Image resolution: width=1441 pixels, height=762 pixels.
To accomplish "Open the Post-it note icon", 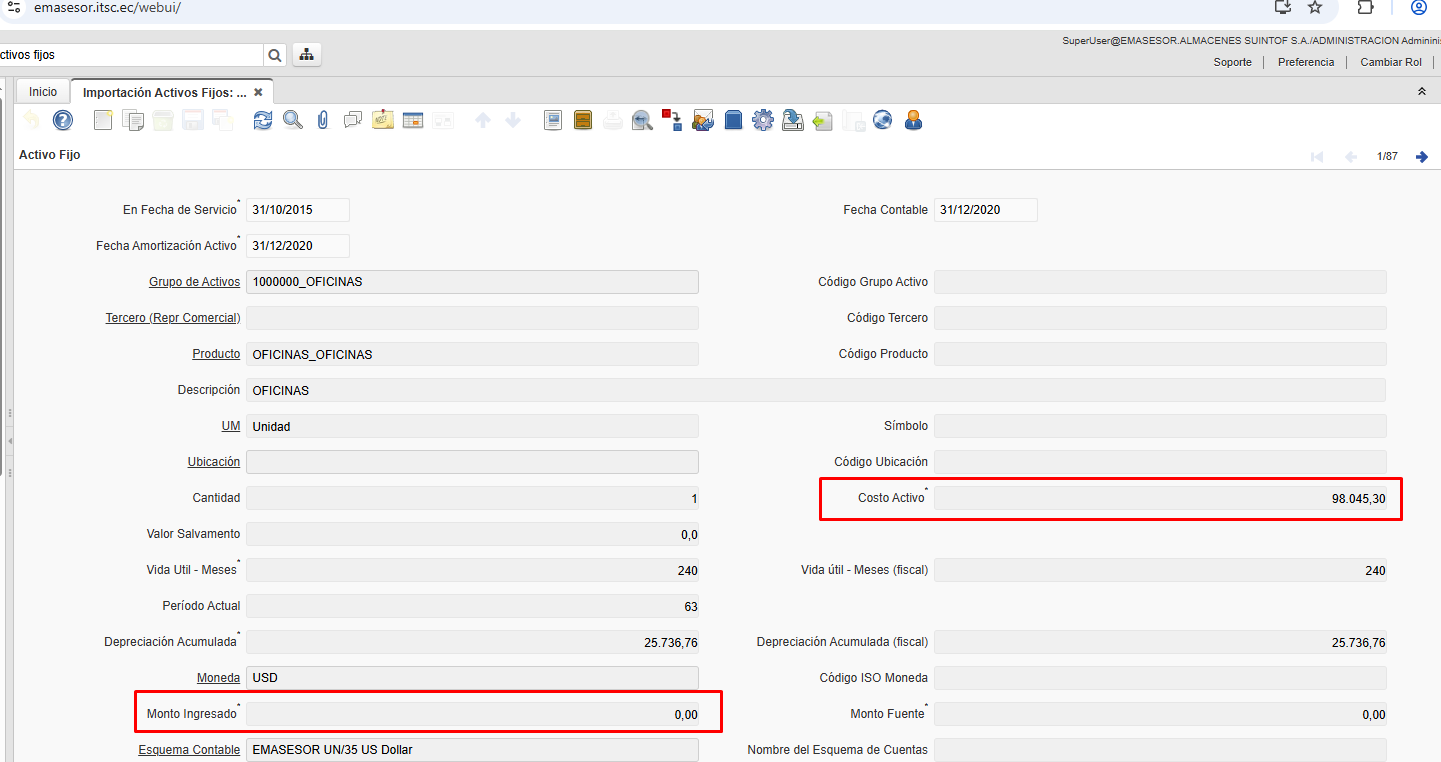I will click(382, 121).
